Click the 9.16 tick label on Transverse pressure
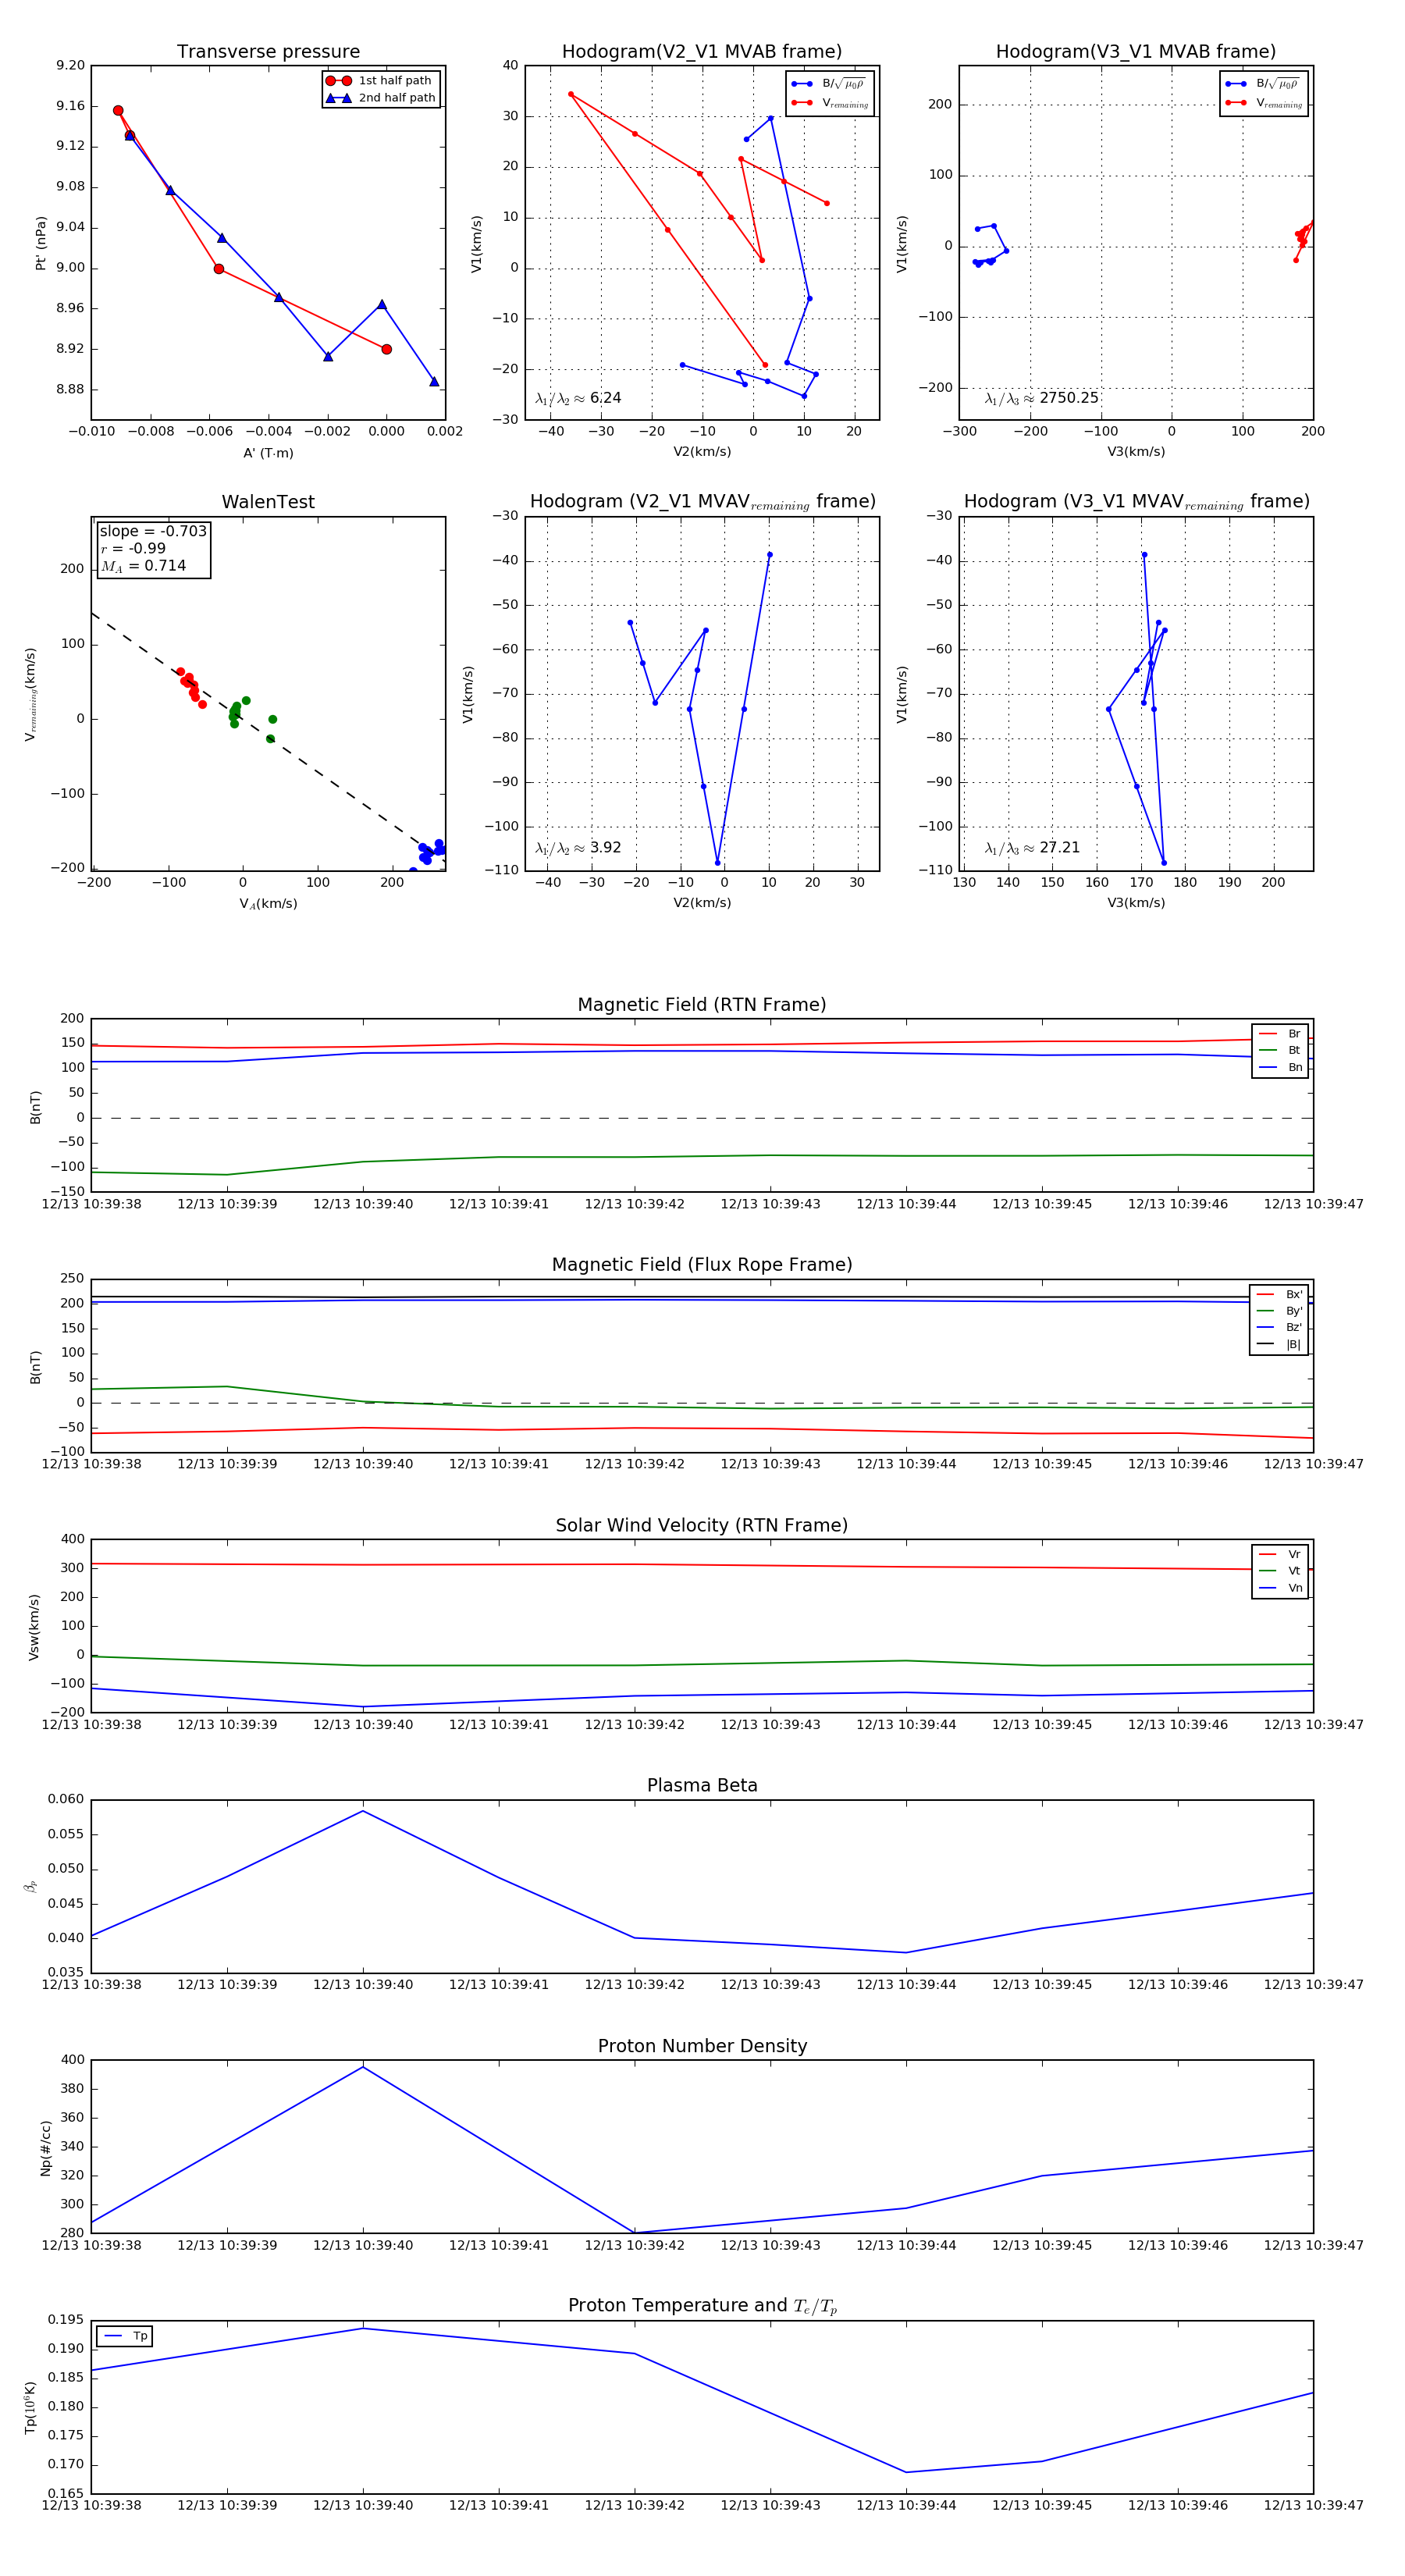1405x2576 pixels. (x=70, y=106)
